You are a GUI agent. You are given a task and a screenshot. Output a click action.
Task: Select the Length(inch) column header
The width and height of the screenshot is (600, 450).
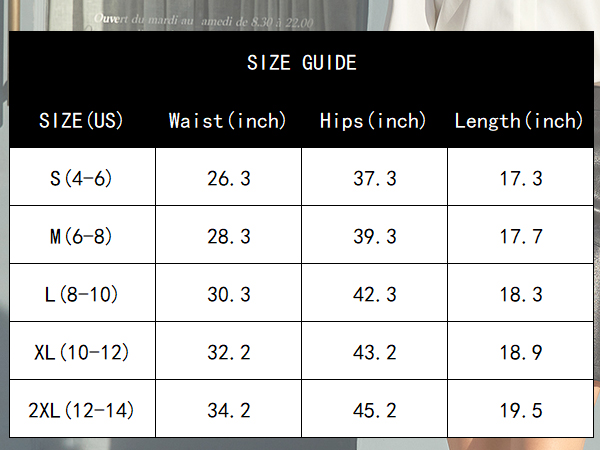pyautogui.click(x=519, y=121)
